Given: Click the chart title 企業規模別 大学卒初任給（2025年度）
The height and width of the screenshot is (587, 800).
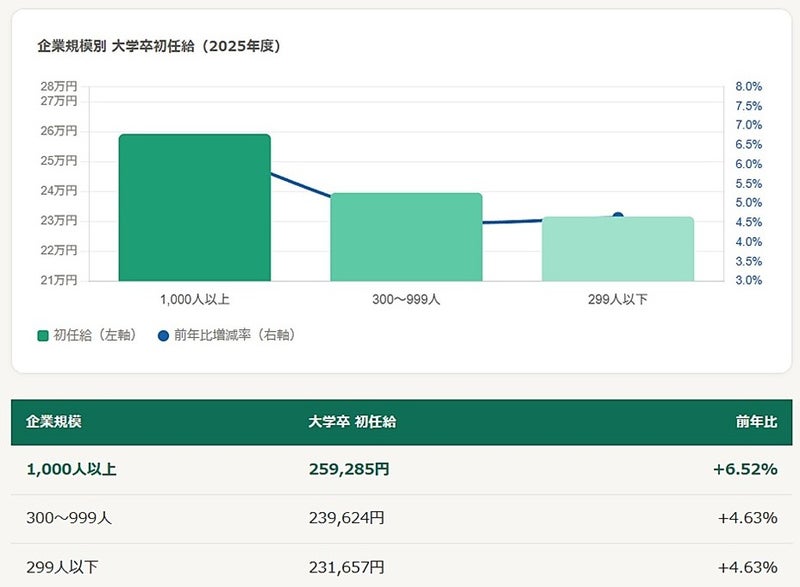Looking at the screenshot, I should 157,46.
